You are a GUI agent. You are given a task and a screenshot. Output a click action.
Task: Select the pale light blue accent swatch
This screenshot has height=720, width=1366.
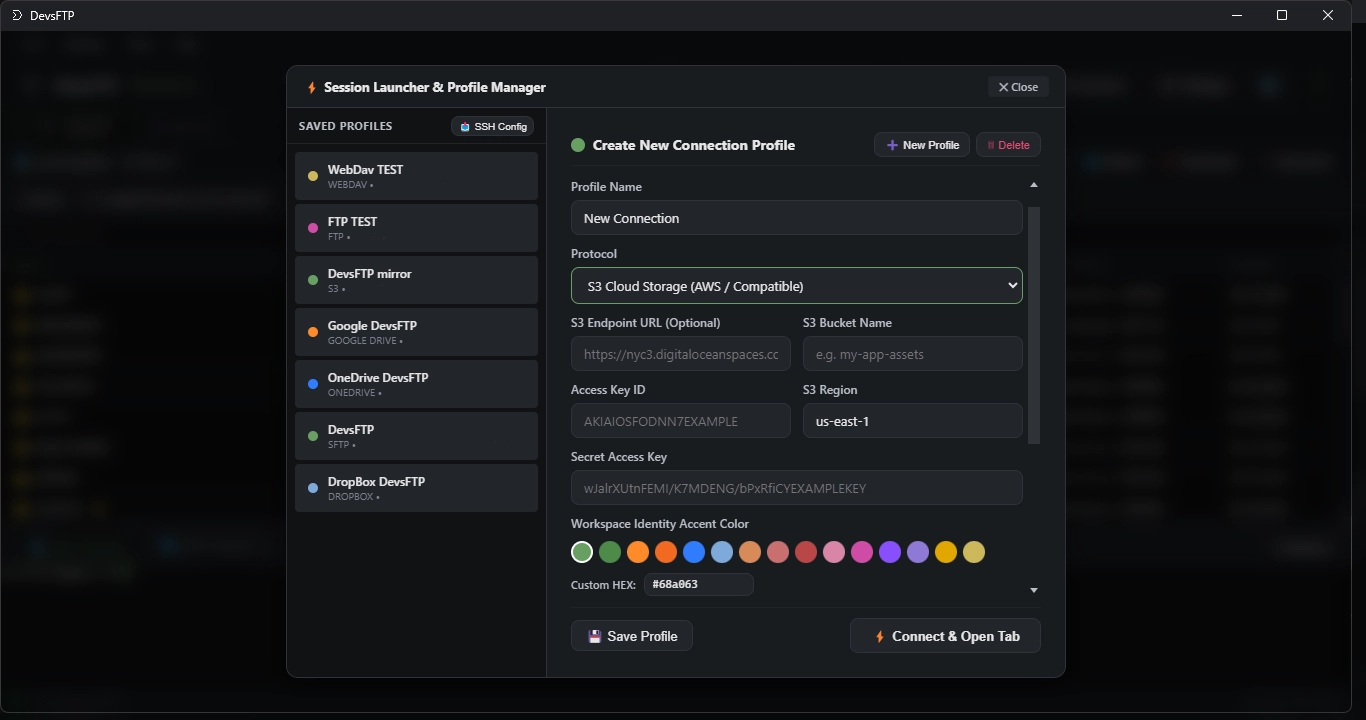[722, 552]
